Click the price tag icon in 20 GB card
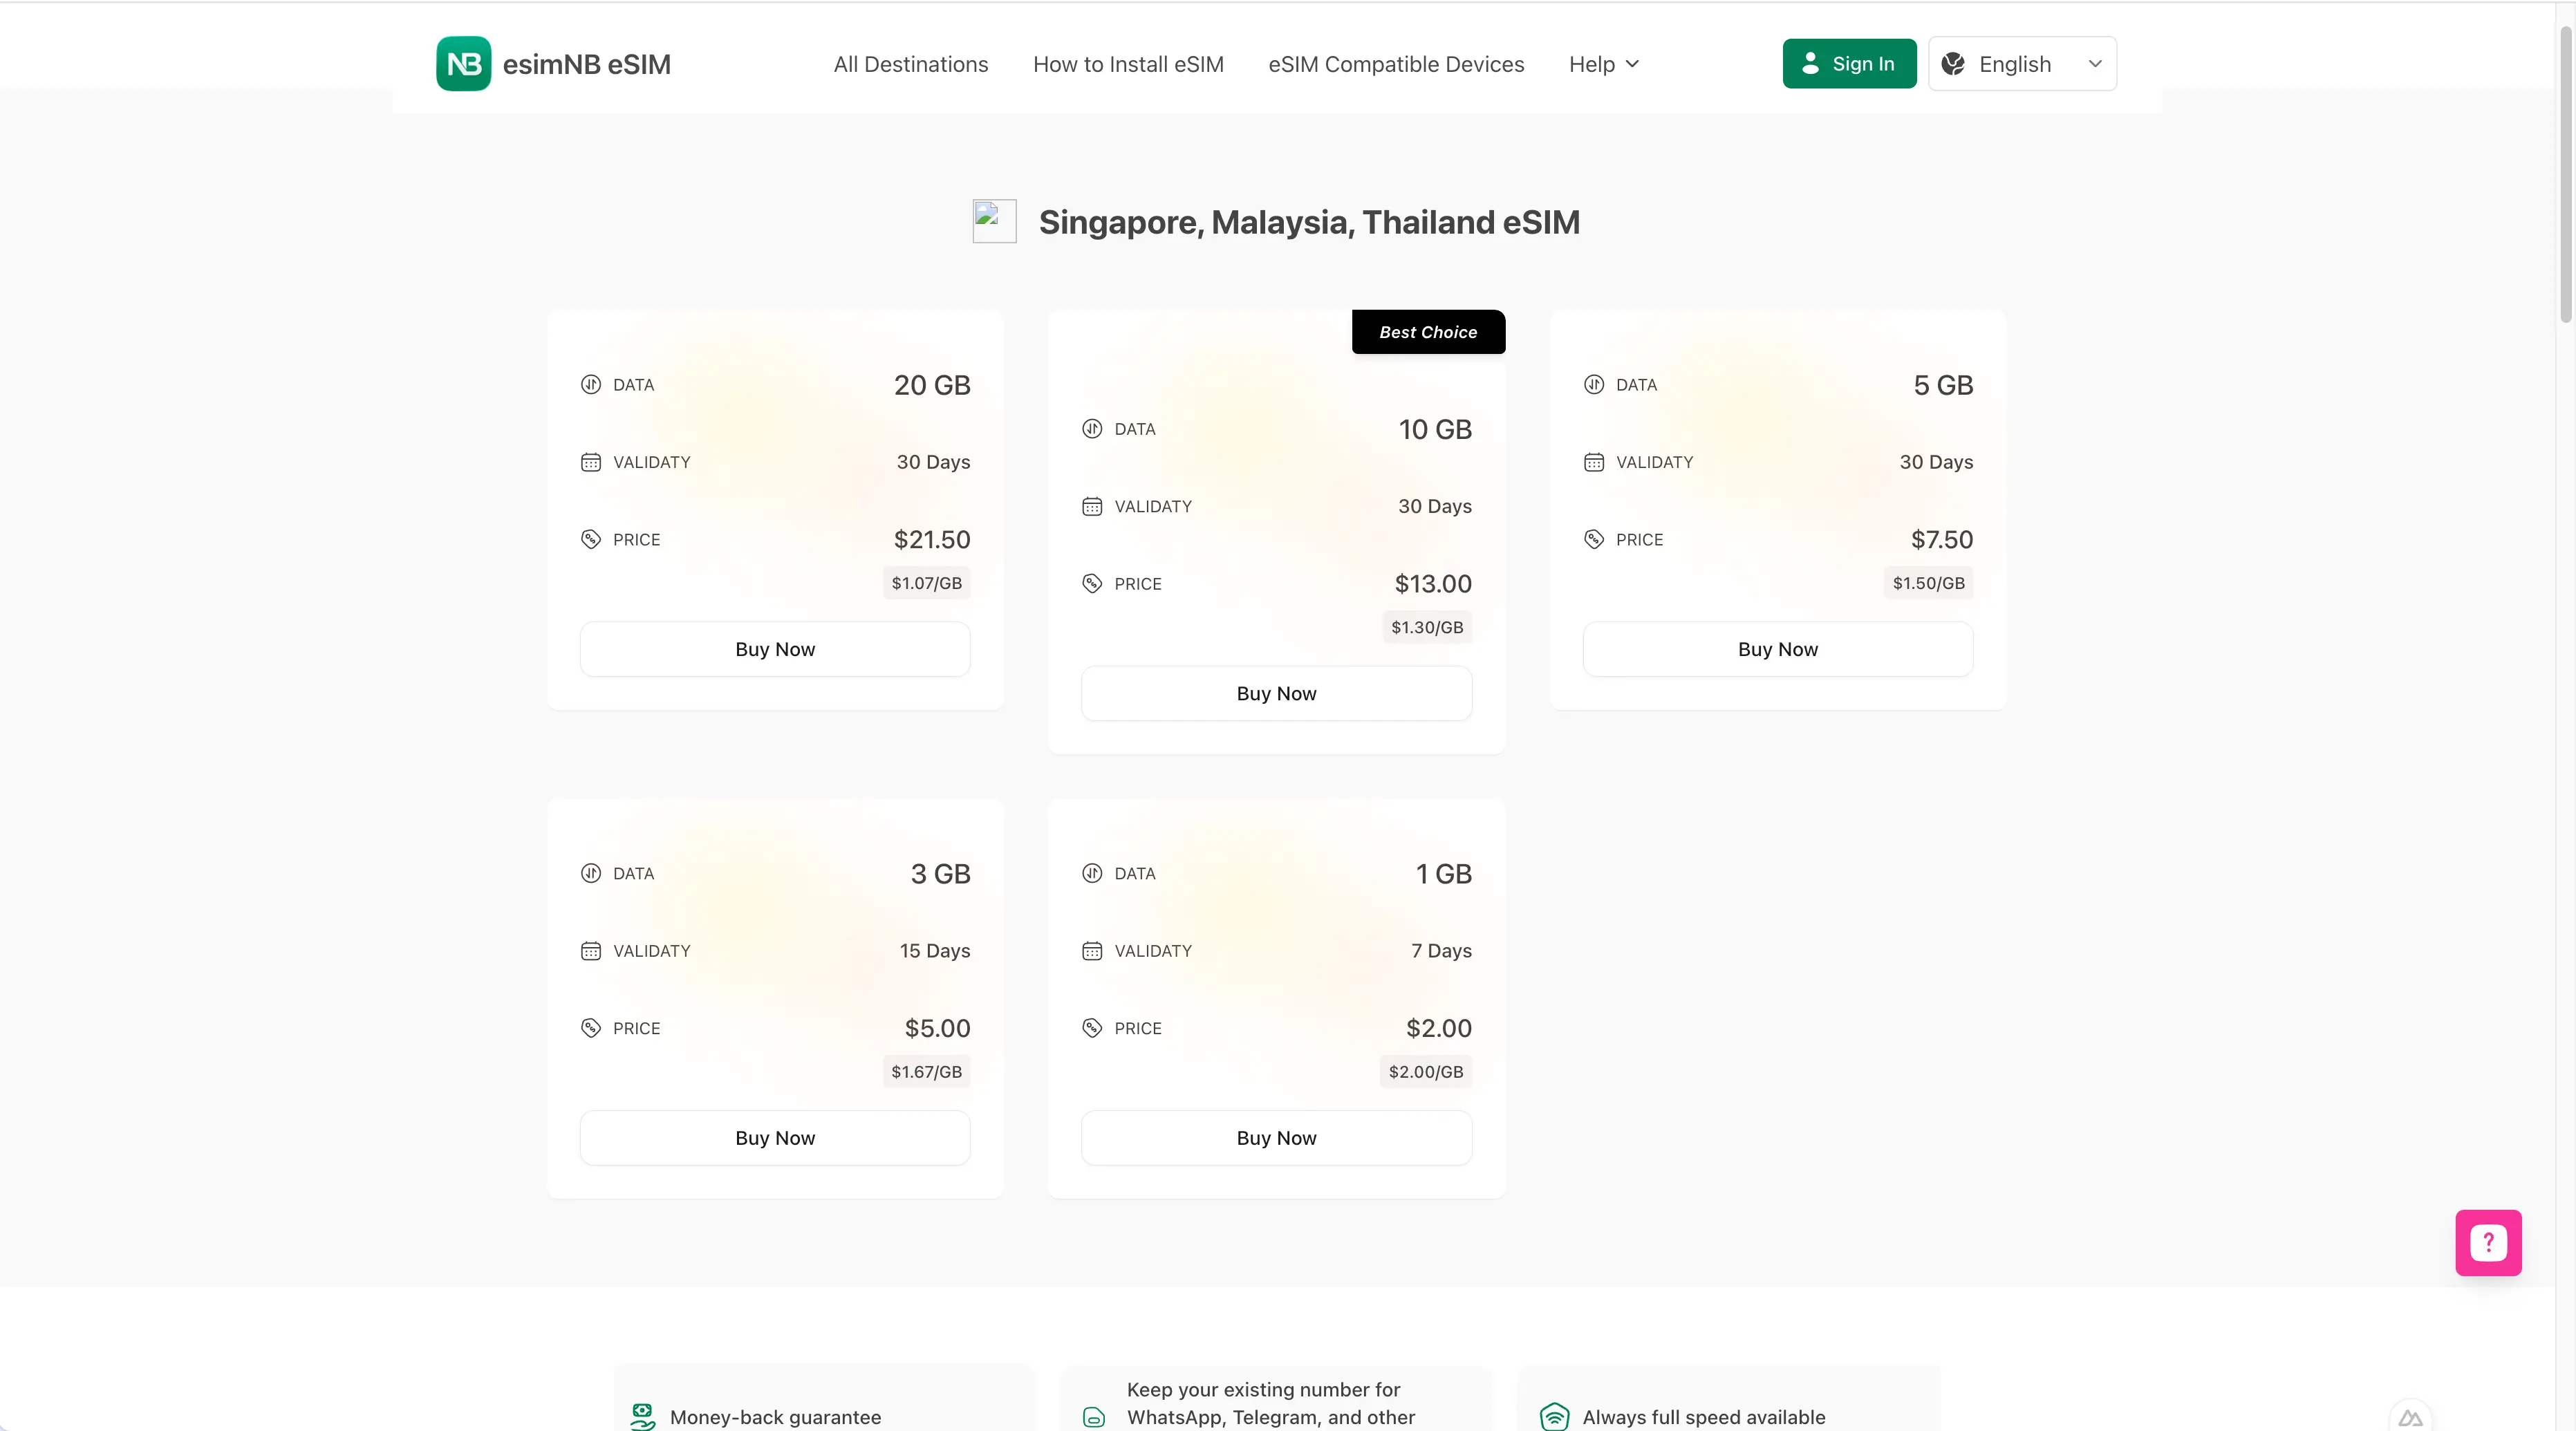Screen dimensions: 2576x1431 pos(591,540)
